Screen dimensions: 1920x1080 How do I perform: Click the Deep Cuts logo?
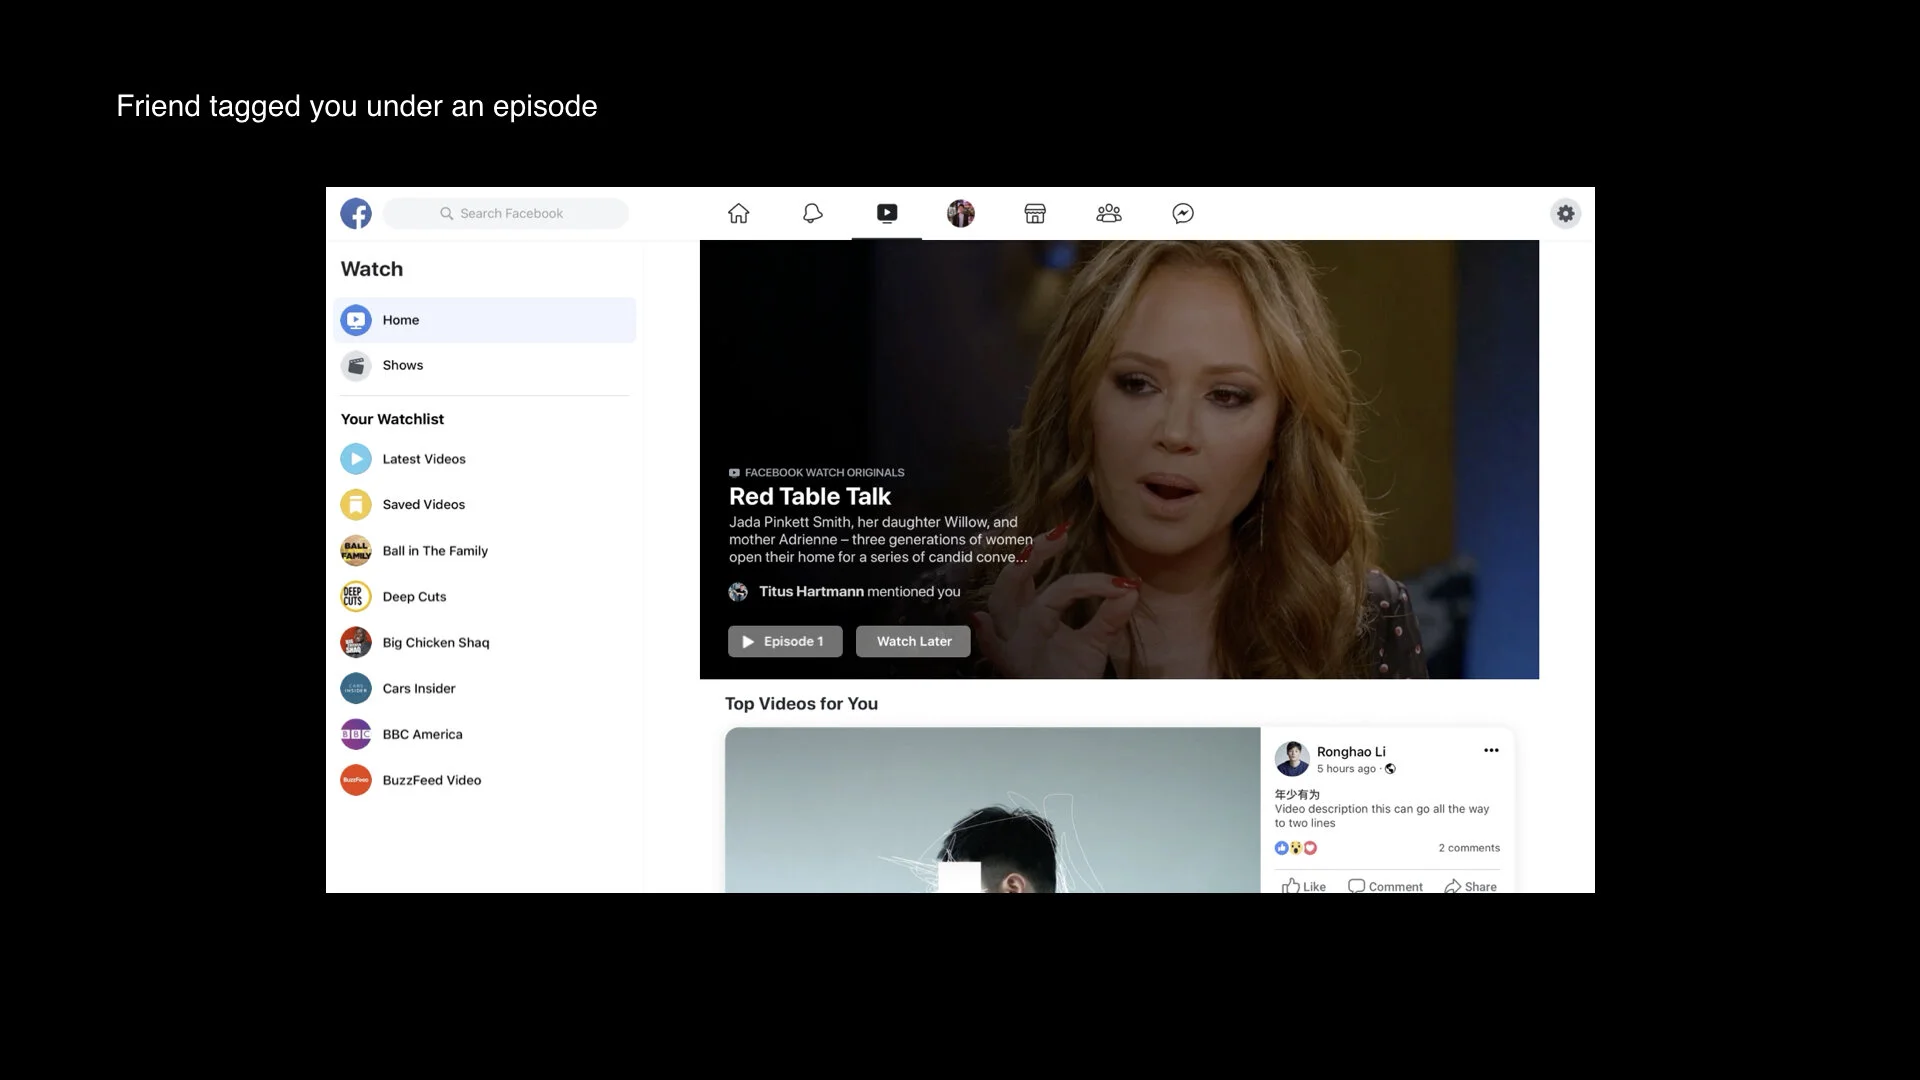click(x=356, y=597)
